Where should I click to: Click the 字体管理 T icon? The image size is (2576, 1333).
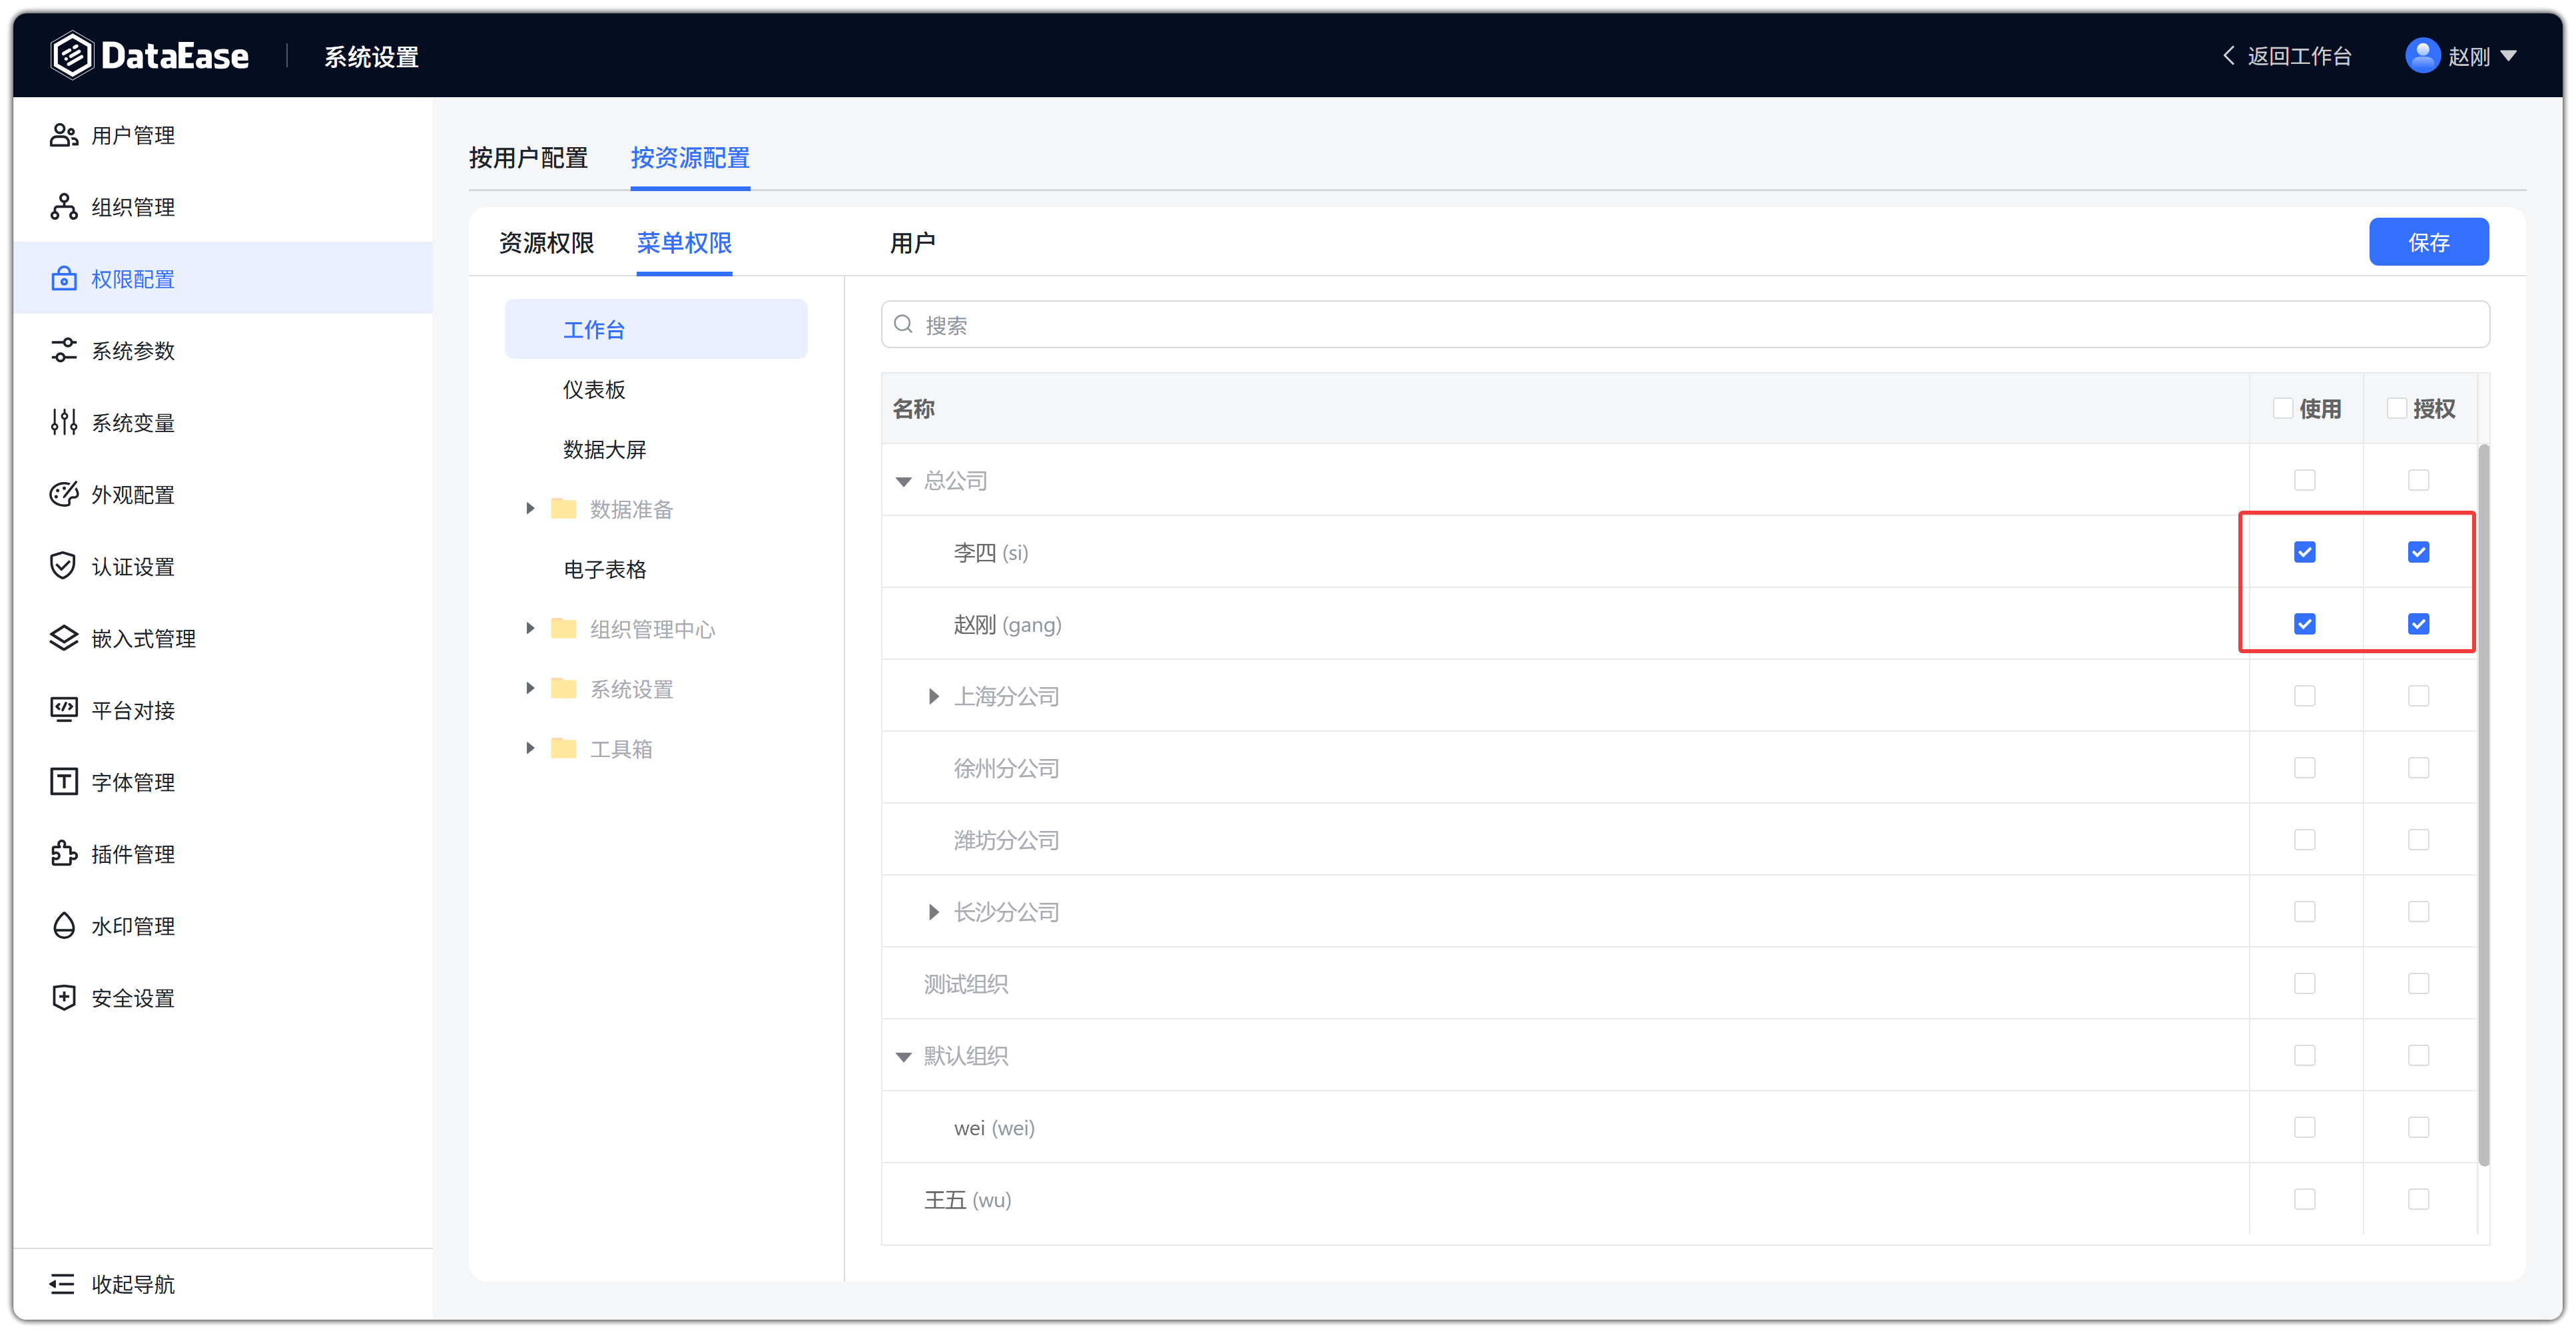pos(64,783)
